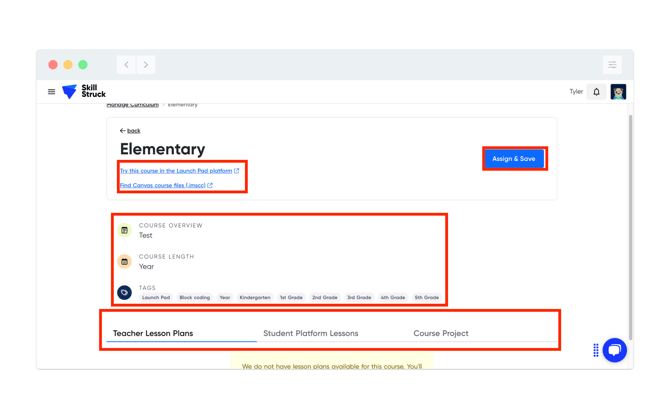This screenshot has height=418, width=670.
Task: Select the Teacher Lesson Plans tab
Action: pyautogui.click(x=153, y=333)
